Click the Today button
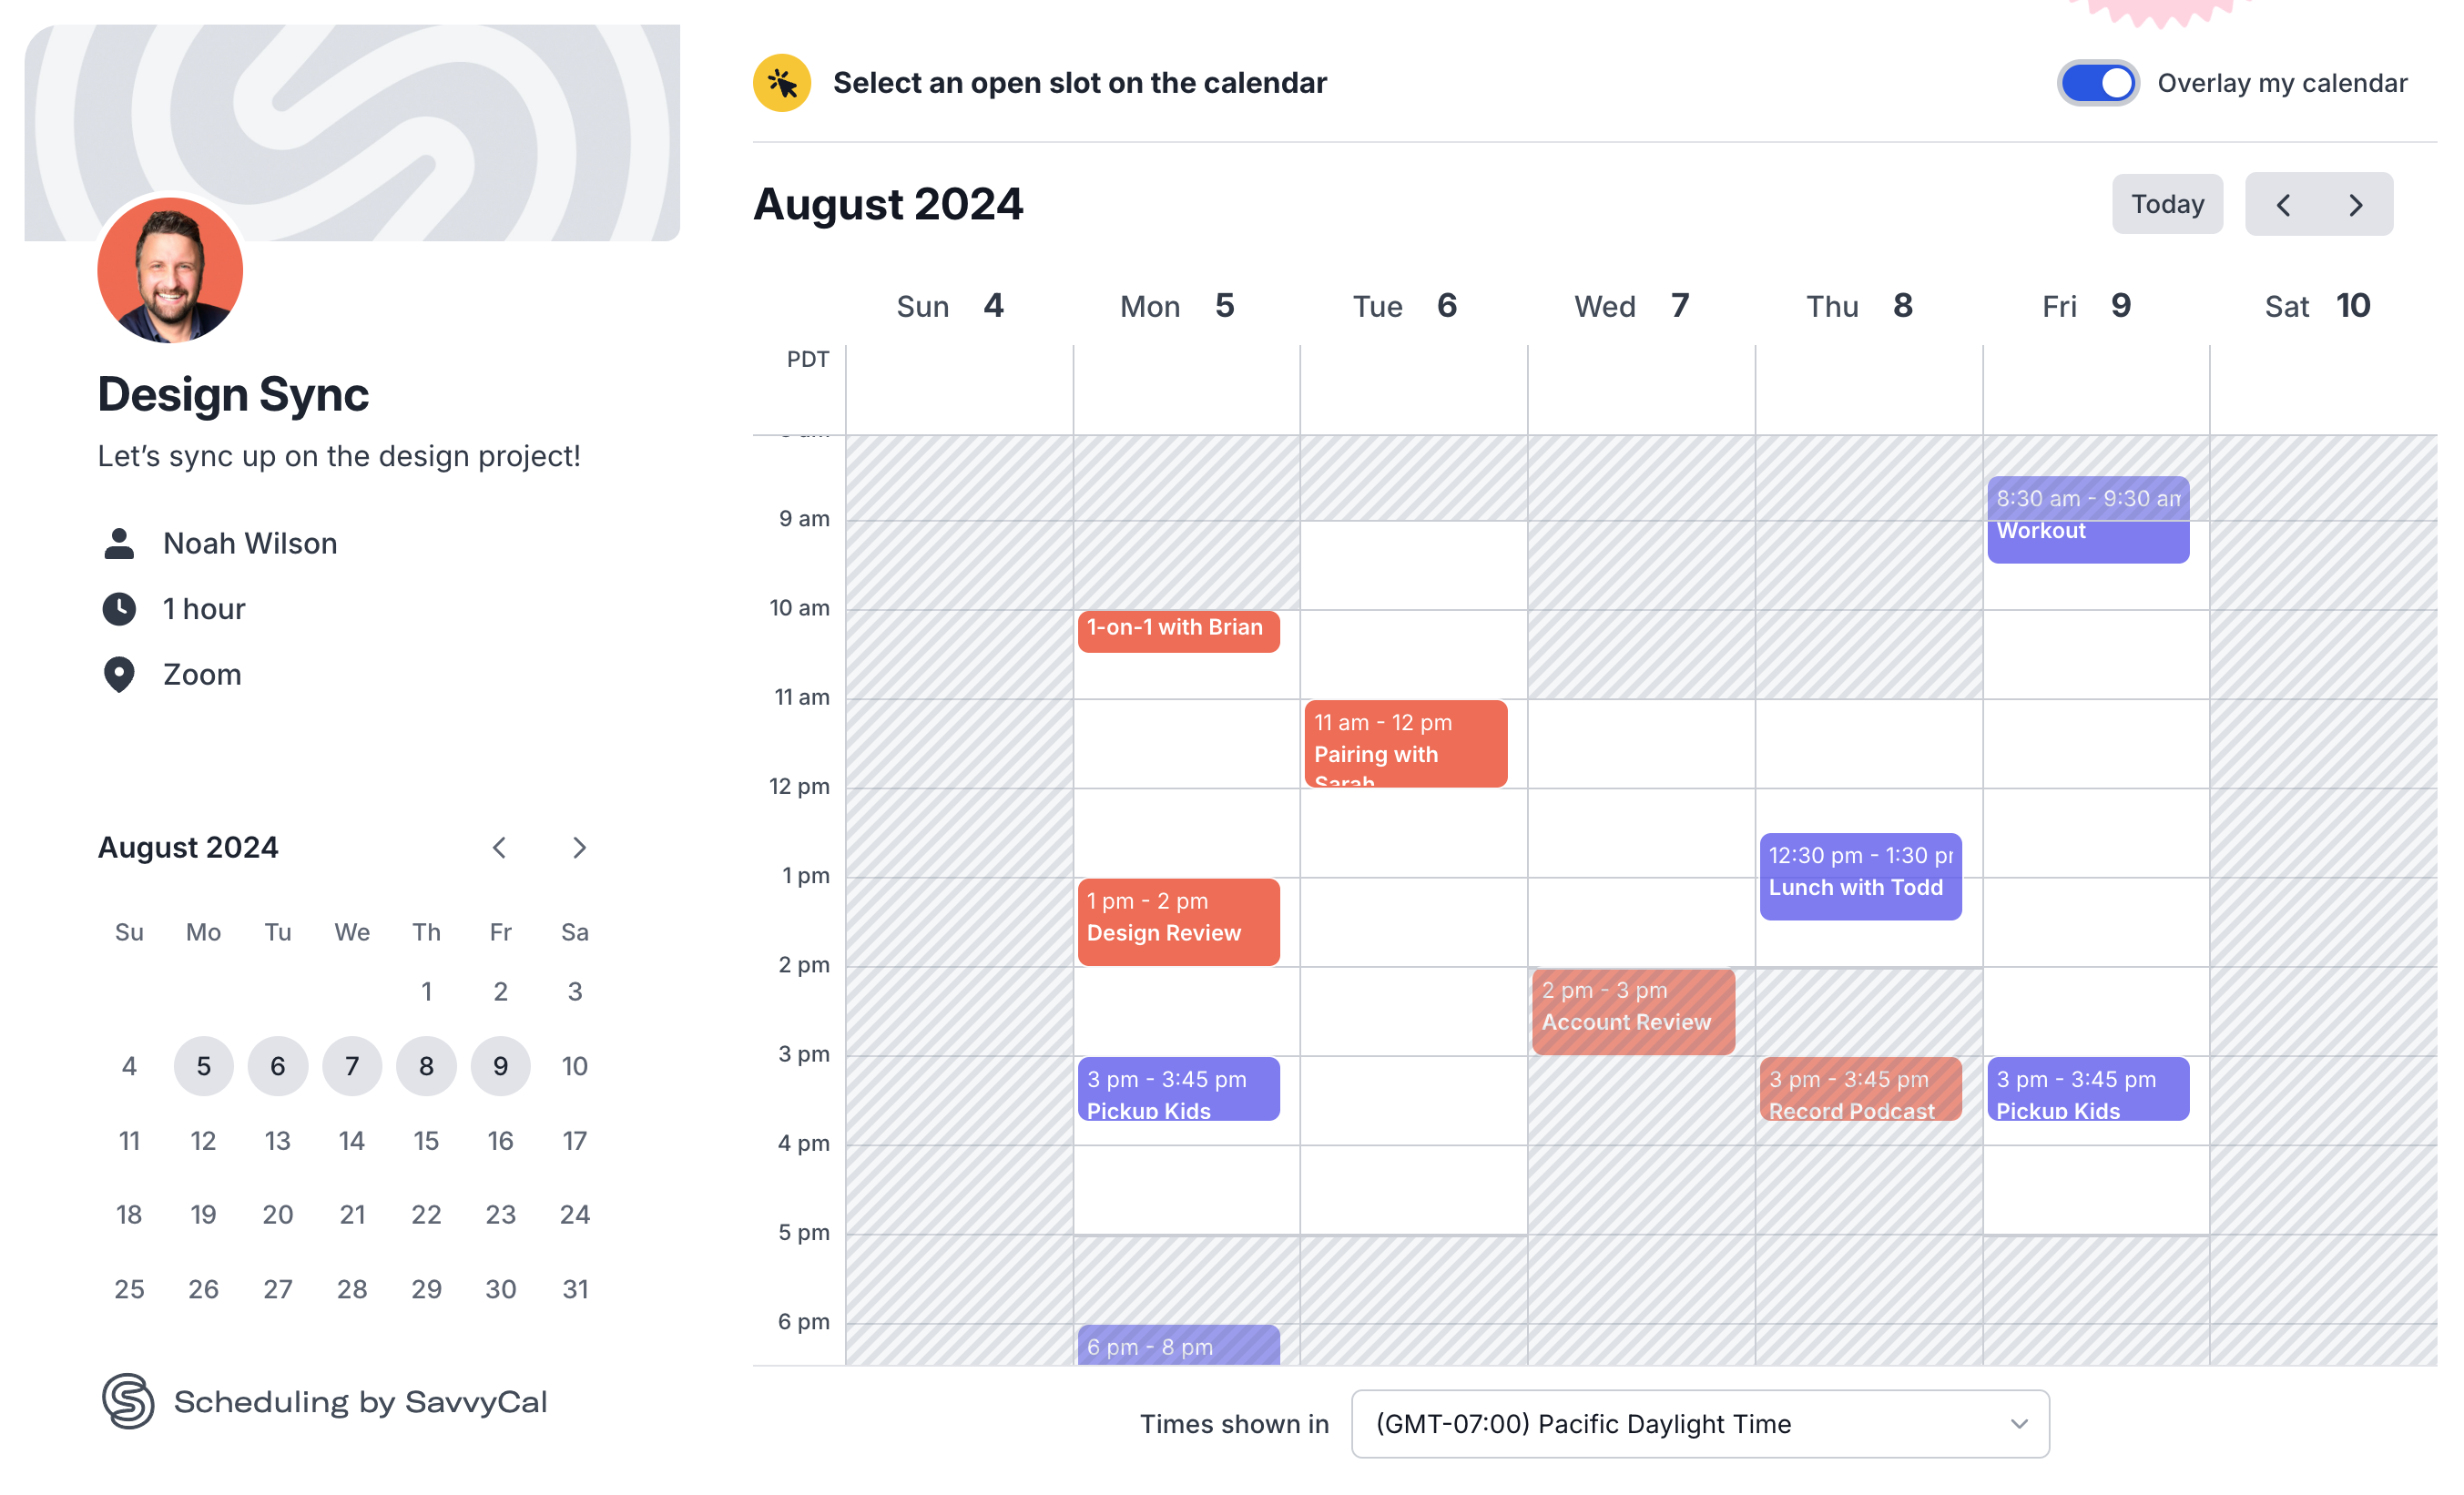The height and width of the screenshot is (1495, 2464). 2167,205
